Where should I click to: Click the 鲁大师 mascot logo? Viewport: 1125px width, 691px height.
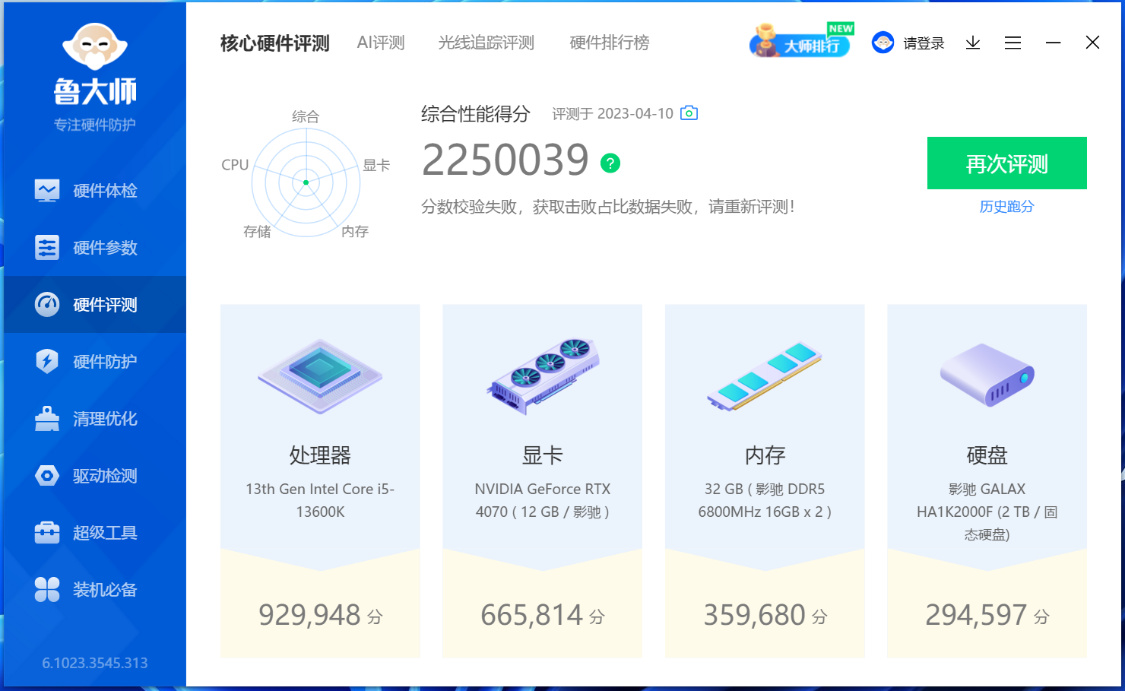(95, 47)
